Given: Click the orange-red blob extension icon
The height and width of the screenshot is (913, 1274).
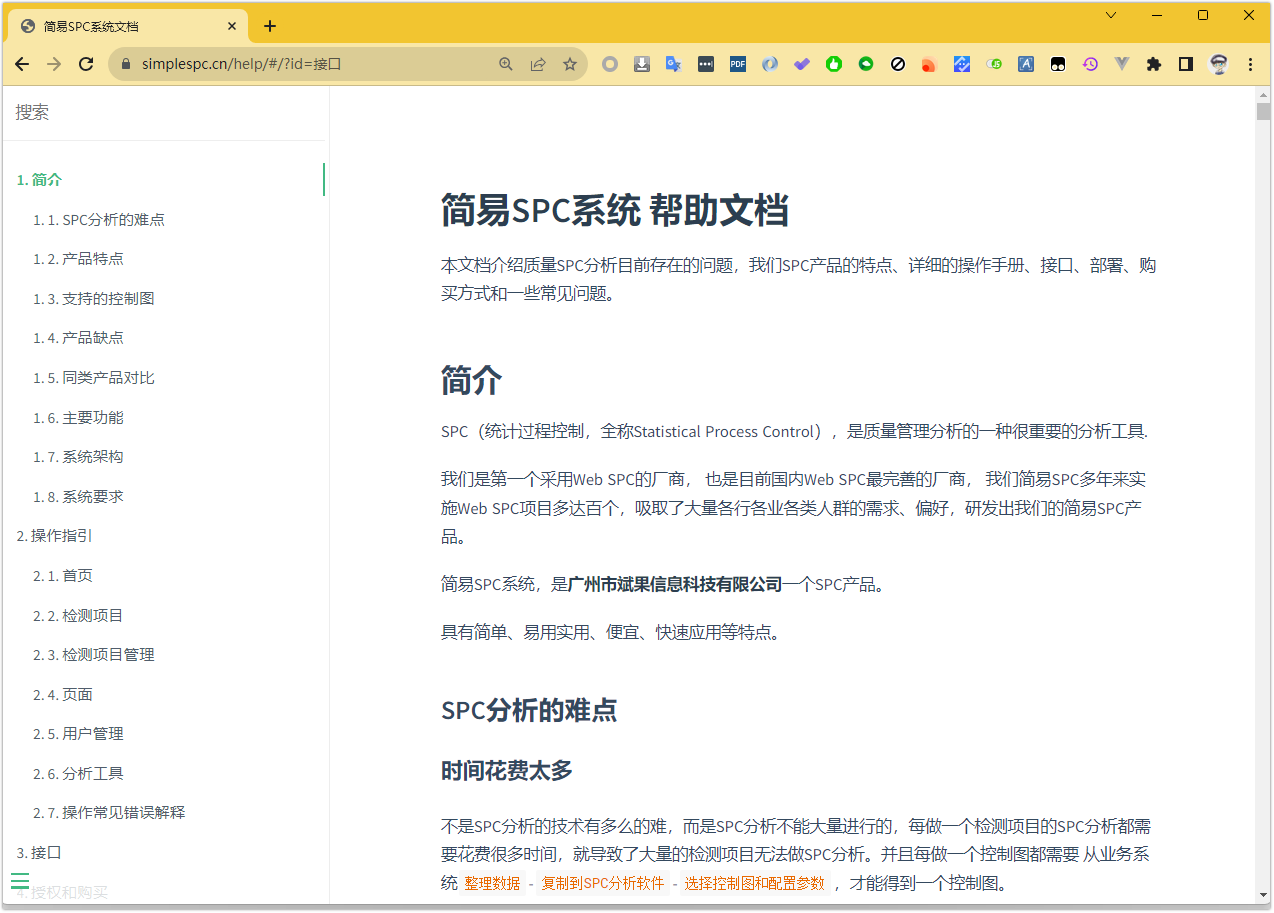Looking at the screenshot, I should point(930,64).
